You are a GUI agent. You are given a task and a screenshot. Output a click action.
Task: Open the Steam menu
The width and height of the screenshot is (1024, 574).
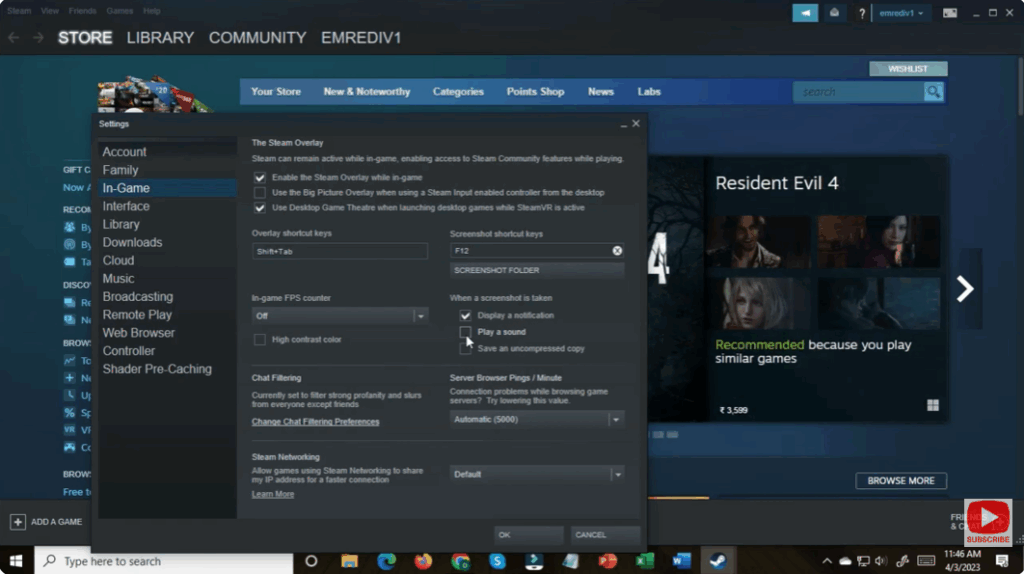coord(19,10)
